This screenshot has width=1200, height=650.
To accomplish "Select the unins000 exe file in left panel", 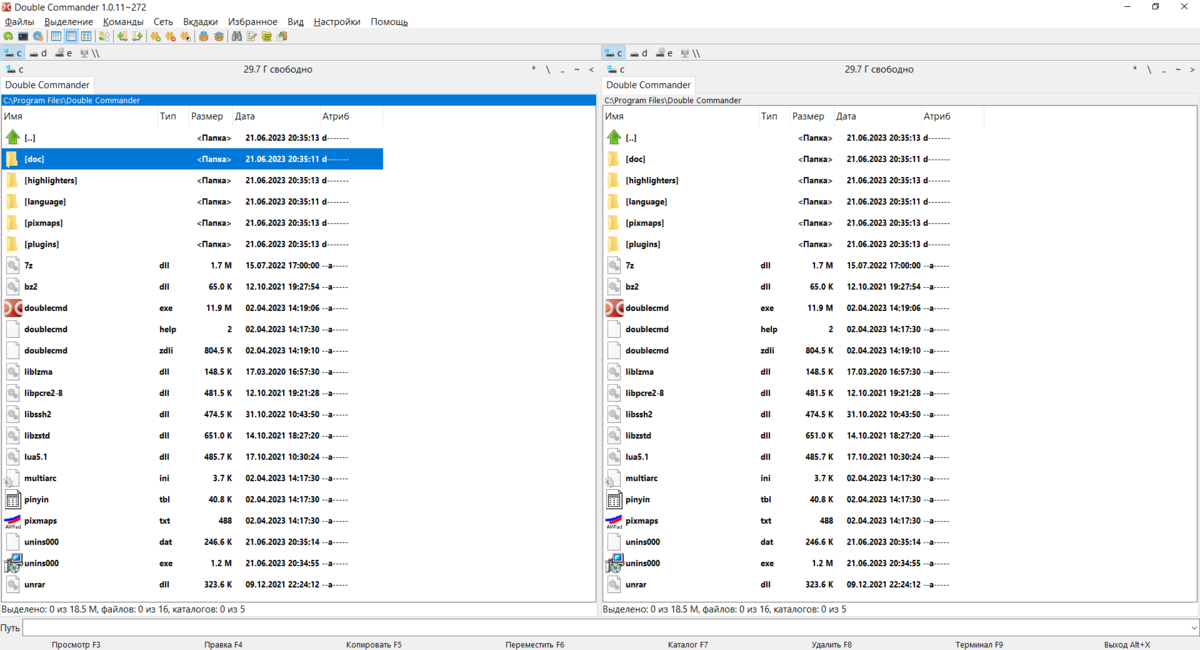I will click(192, 563).
